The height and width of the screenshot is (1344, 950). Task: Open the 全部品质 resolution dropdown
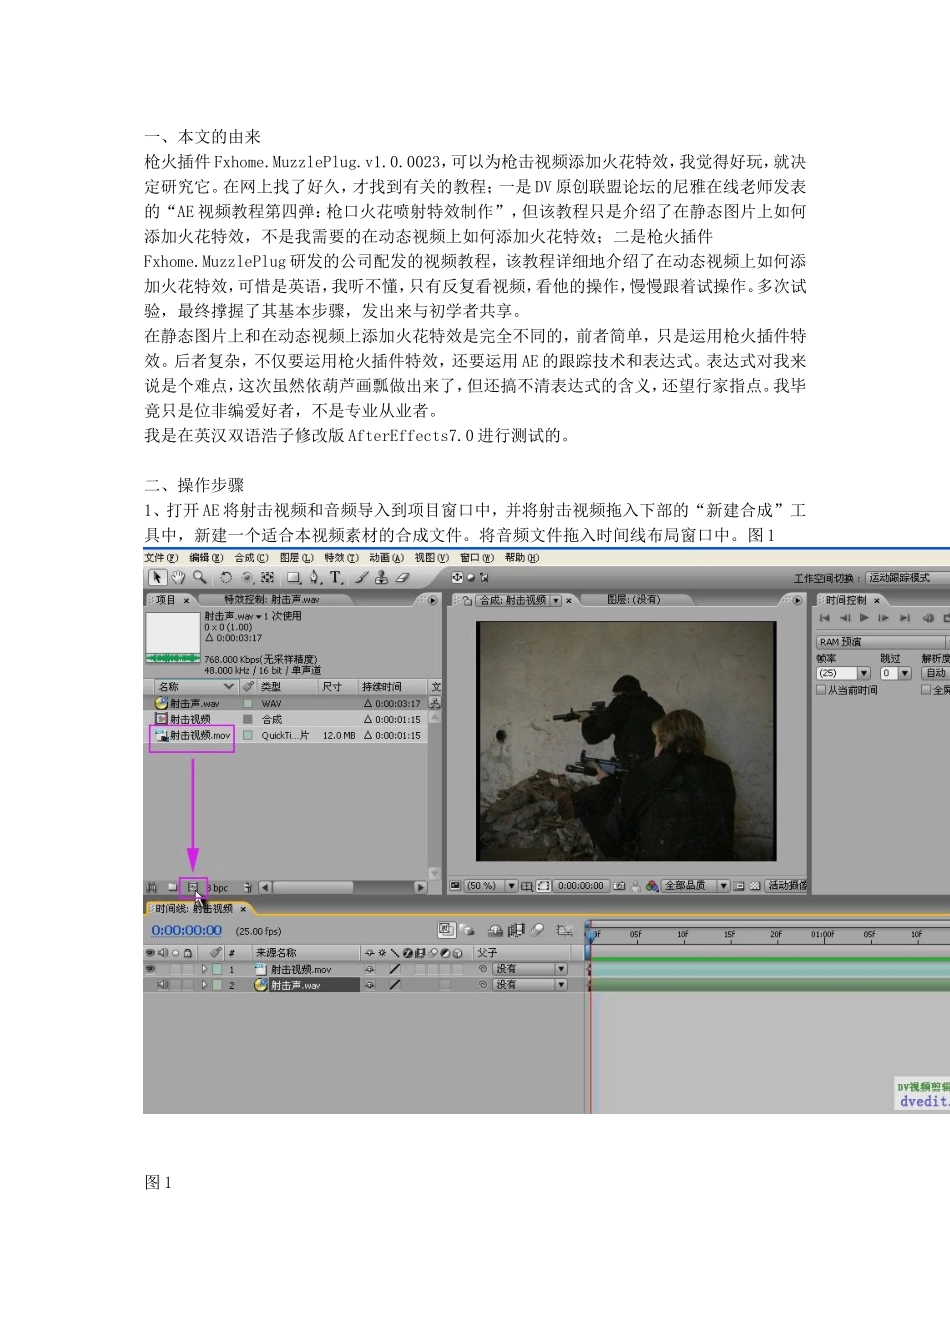point(723,886)
